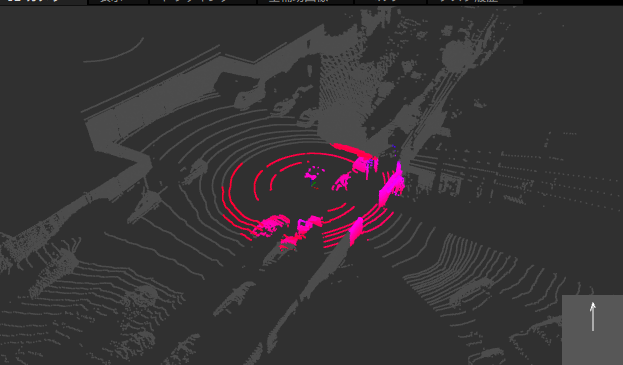Select the magenta cluster at the rings' lower left
Image resolution: width=623 pixels, height=365 pixels.
click(269, 225)
